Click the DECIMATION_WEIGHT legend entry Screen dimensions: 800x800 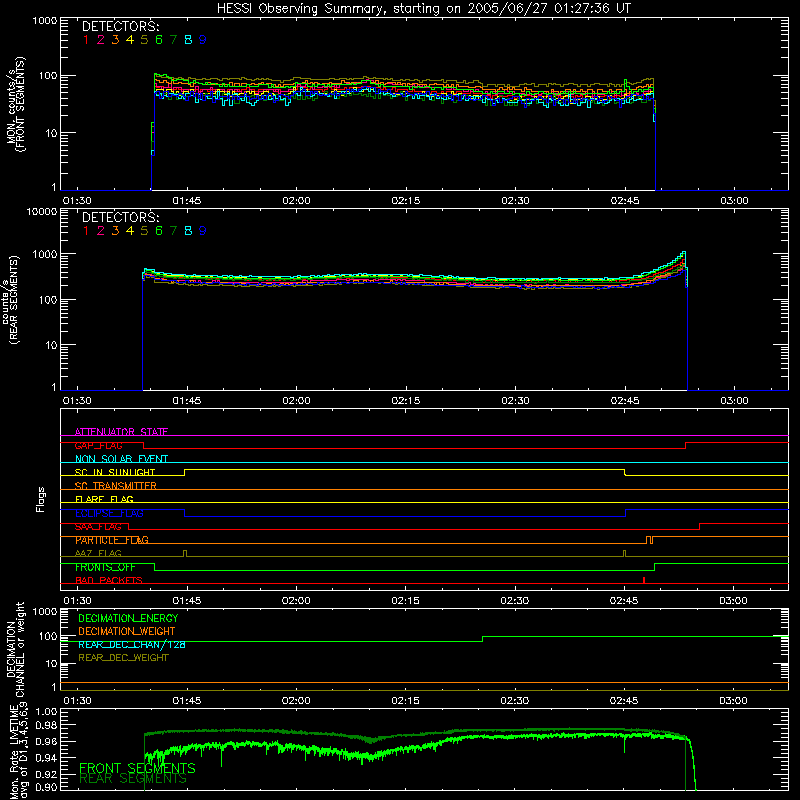coord(127,631)
